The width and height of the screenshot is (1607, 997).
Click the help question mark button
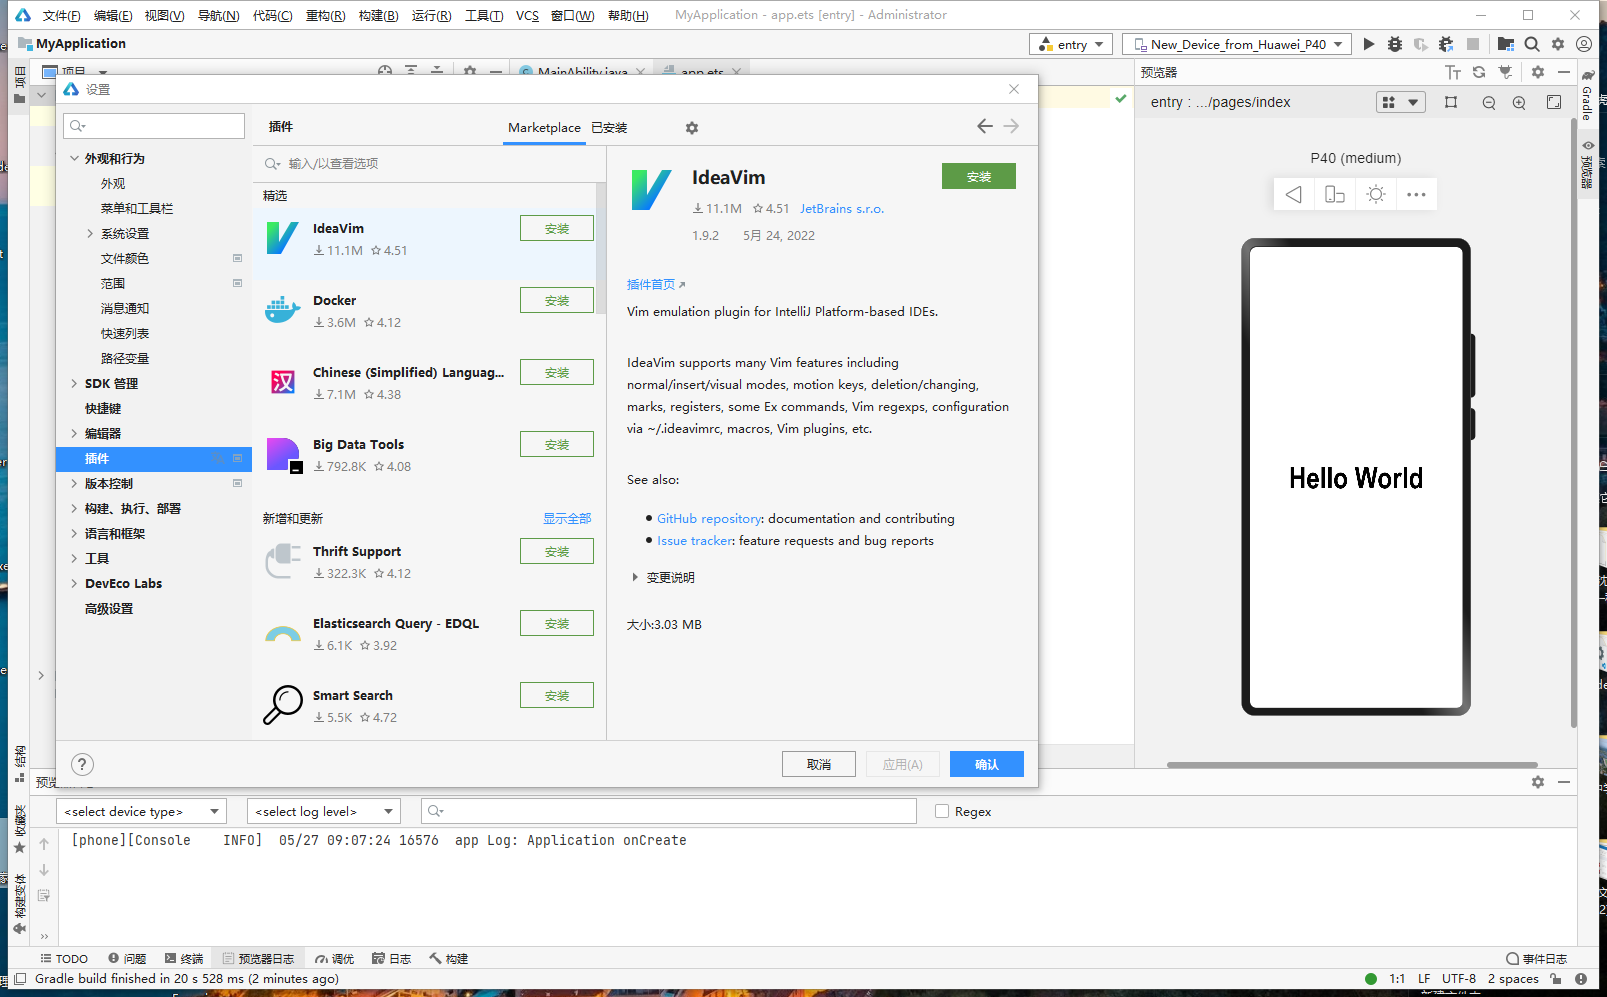[82, 764]
